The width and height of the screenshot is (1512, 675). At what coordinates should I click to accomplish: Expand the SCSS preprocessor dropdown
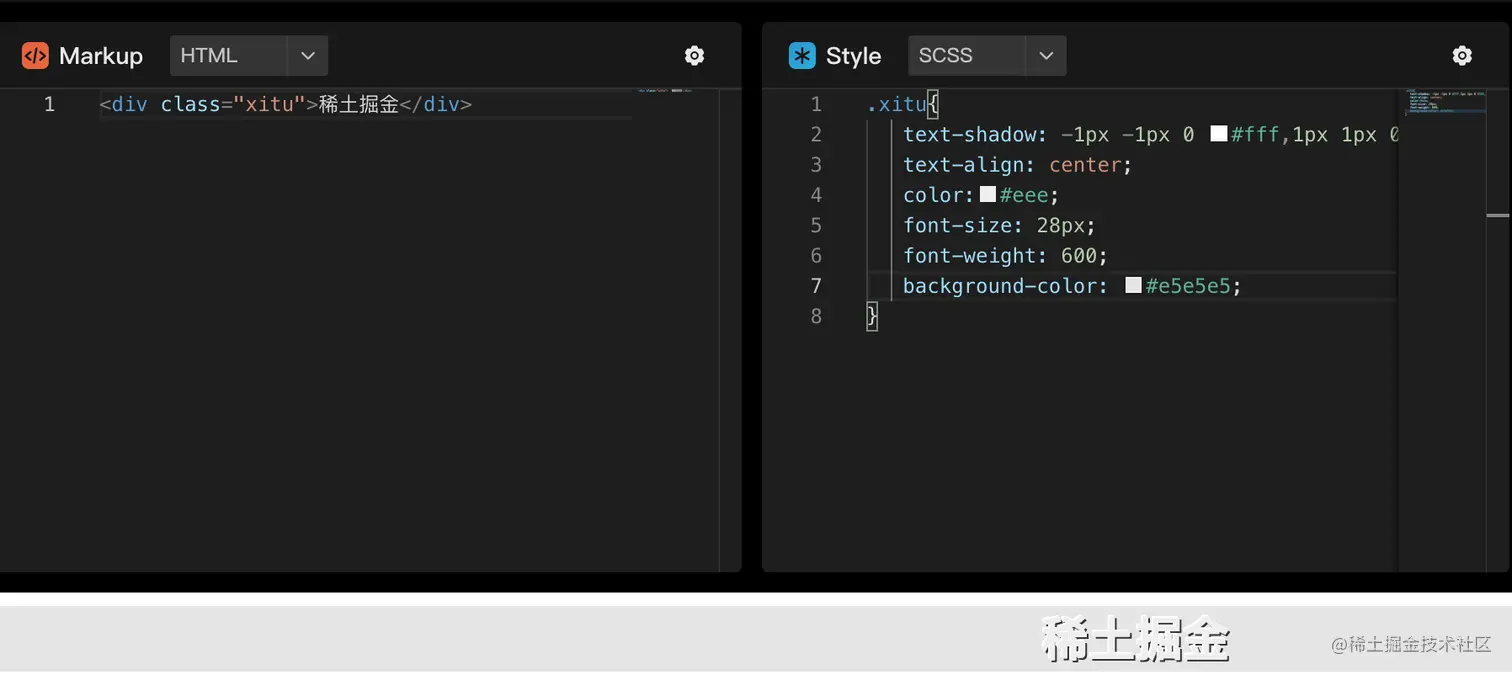click(x=1045, y=56)
